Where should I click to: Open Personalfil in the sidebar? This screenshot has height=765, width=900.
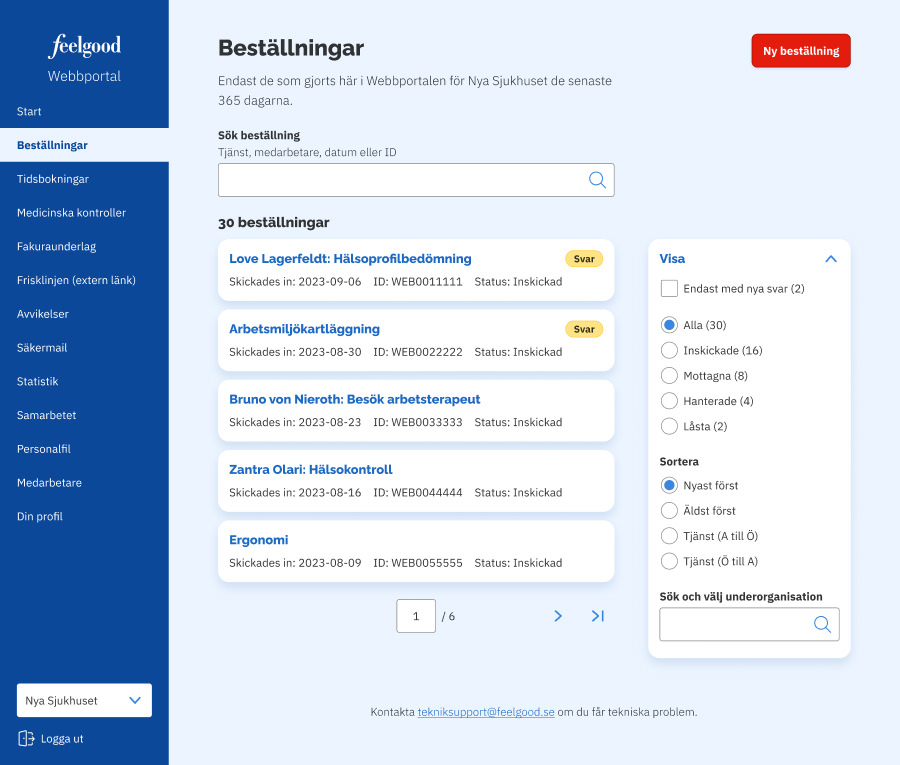(84, 449)
